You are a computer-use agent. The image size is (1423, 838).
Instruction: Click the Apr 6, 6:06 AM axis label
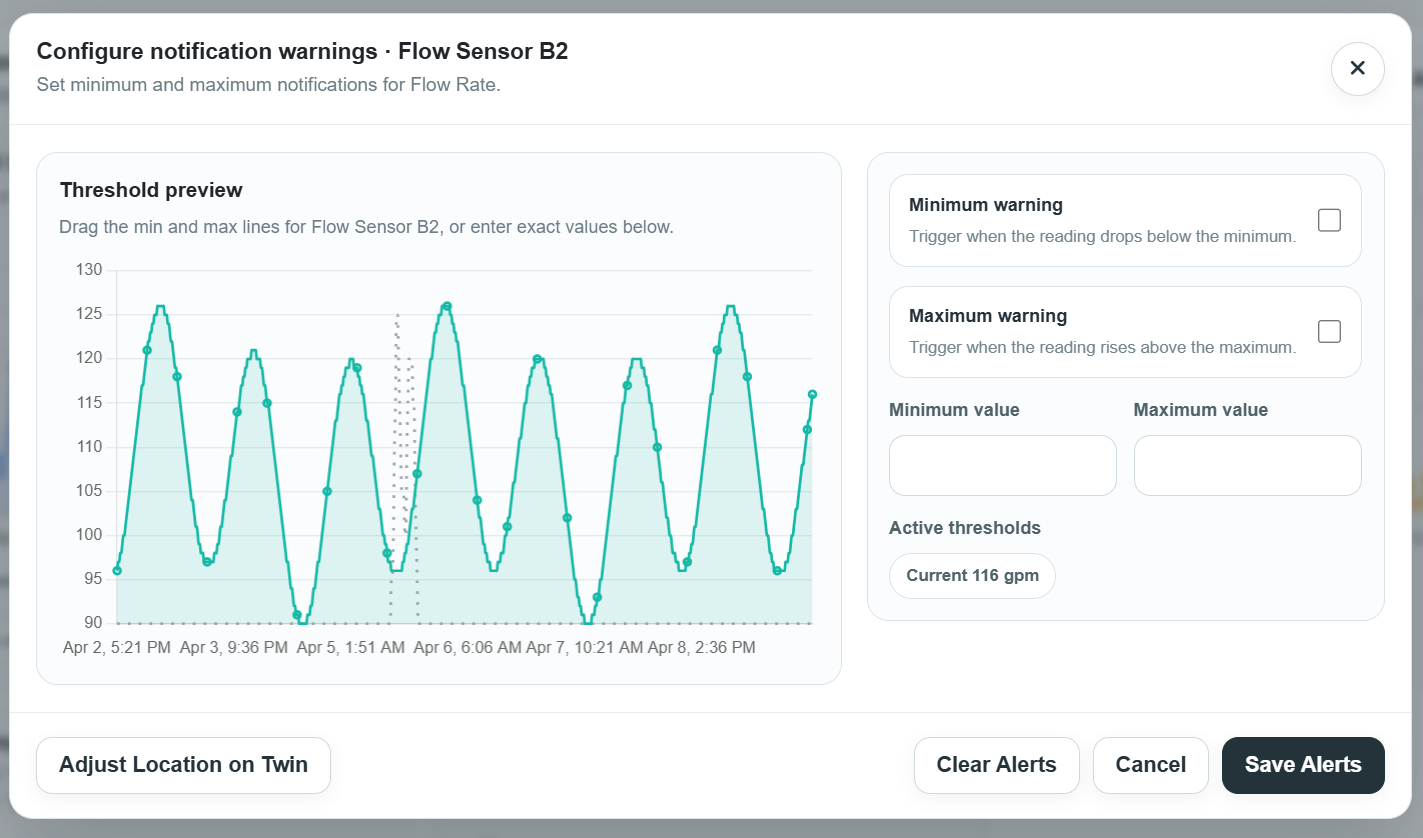(467, 647)
